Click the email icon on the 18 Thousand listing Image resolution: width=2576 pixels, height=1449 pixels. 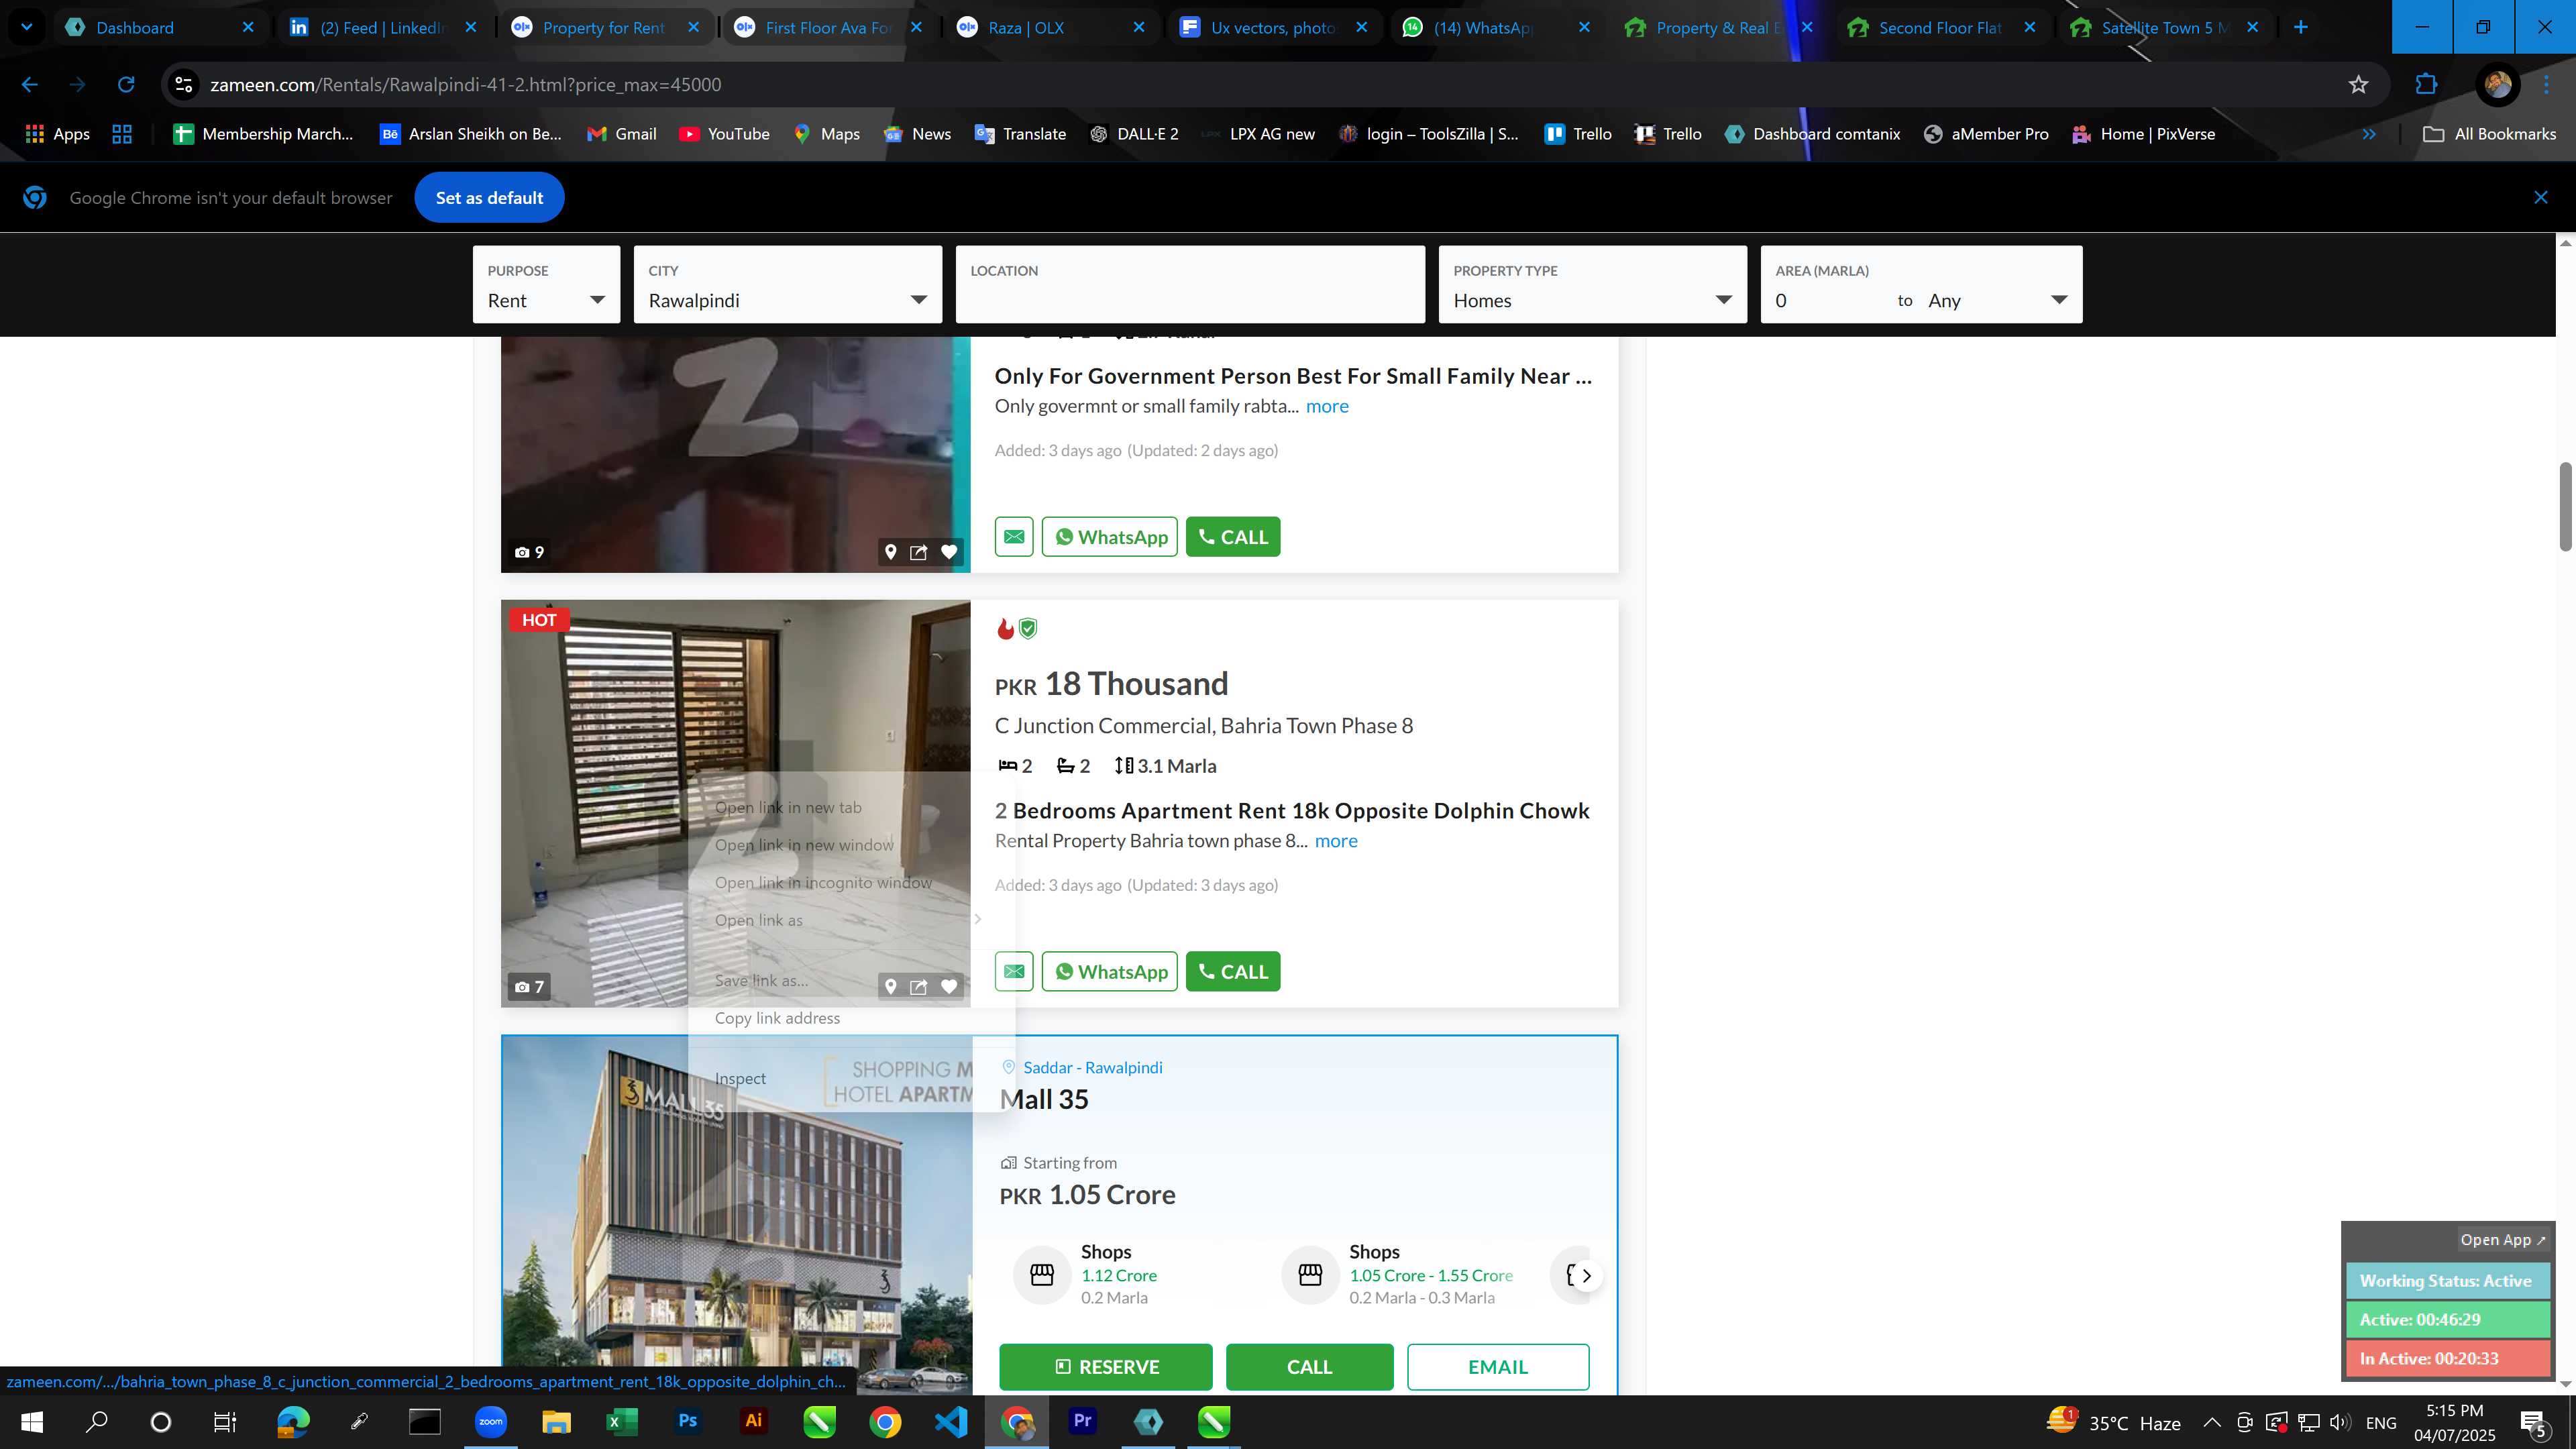pos(1013,971)
